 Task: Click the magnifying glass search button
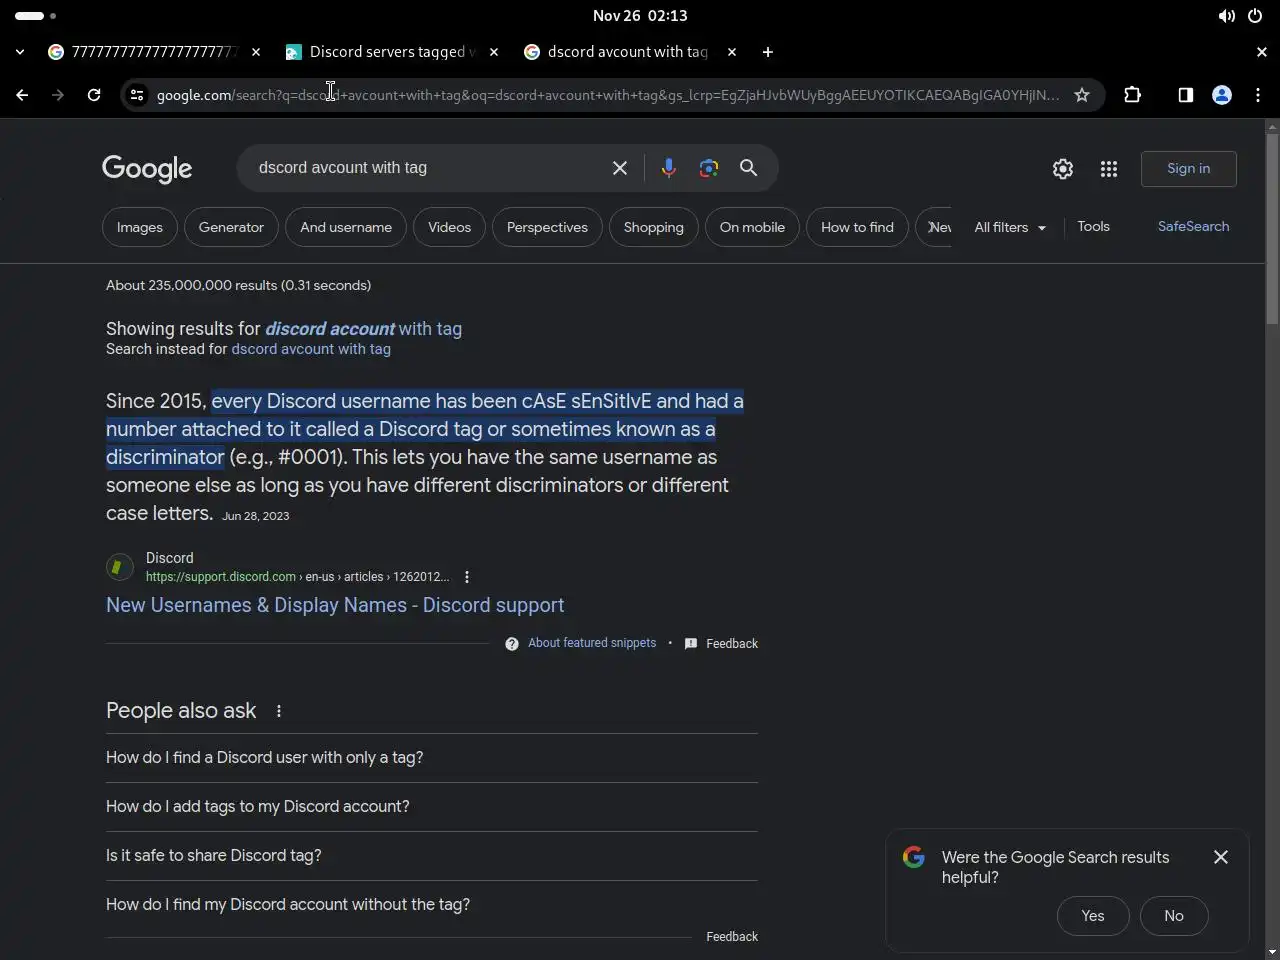tap(748, 168)
